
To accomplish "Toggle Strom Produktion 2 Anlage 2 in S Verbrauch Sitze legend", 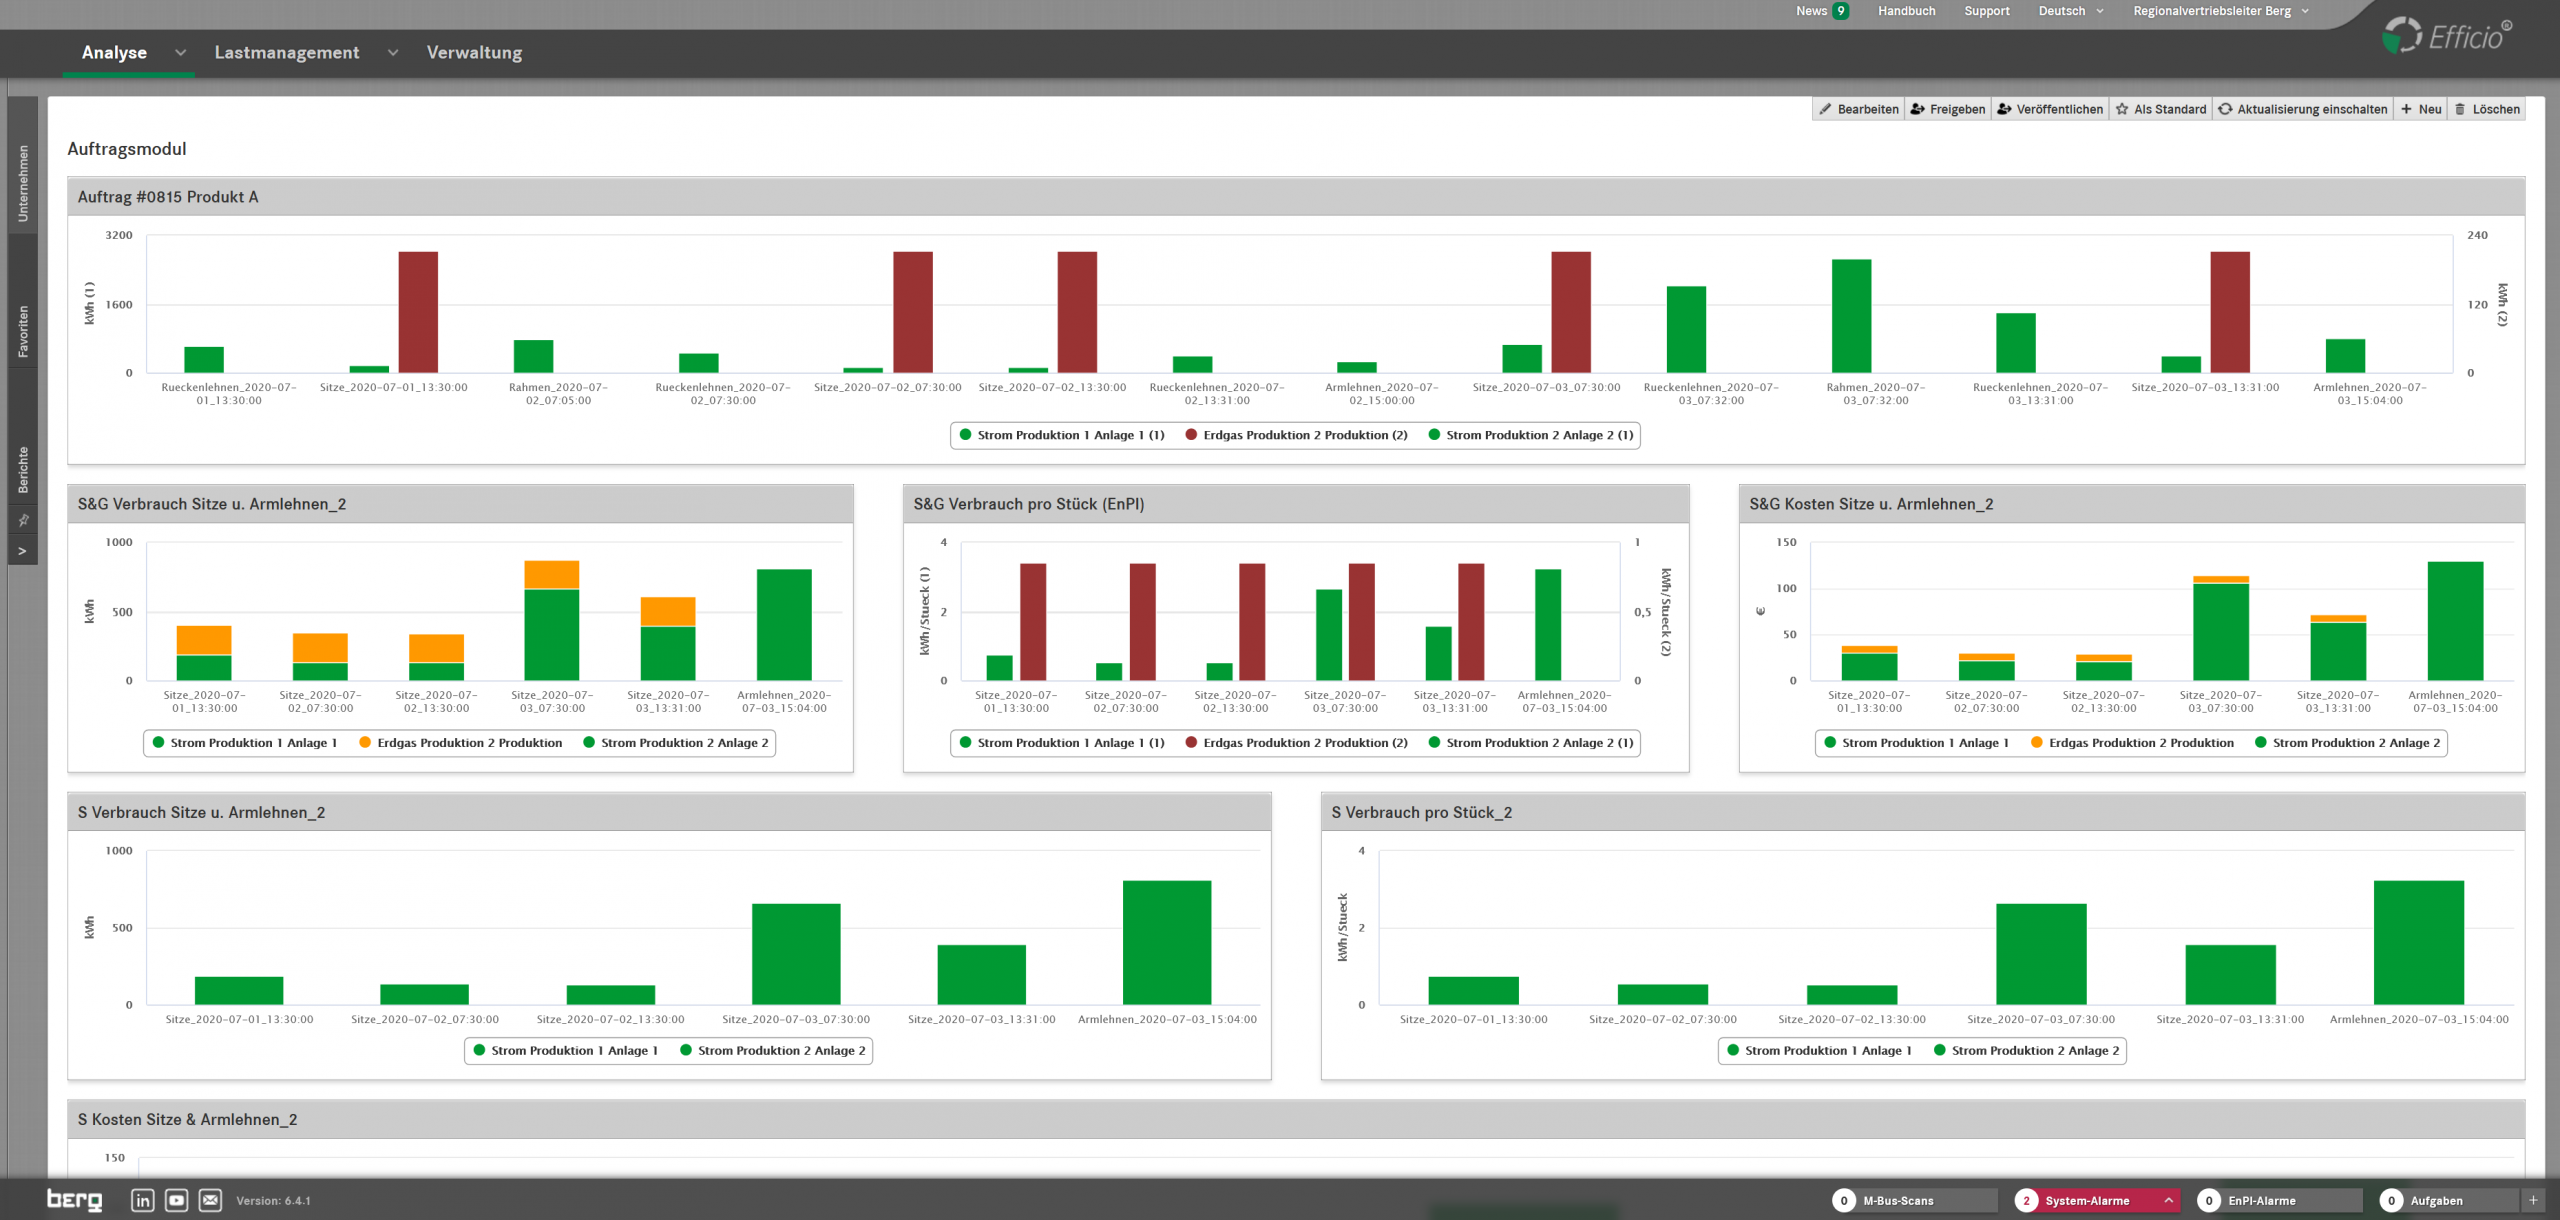I will [x=772, y=1051].
